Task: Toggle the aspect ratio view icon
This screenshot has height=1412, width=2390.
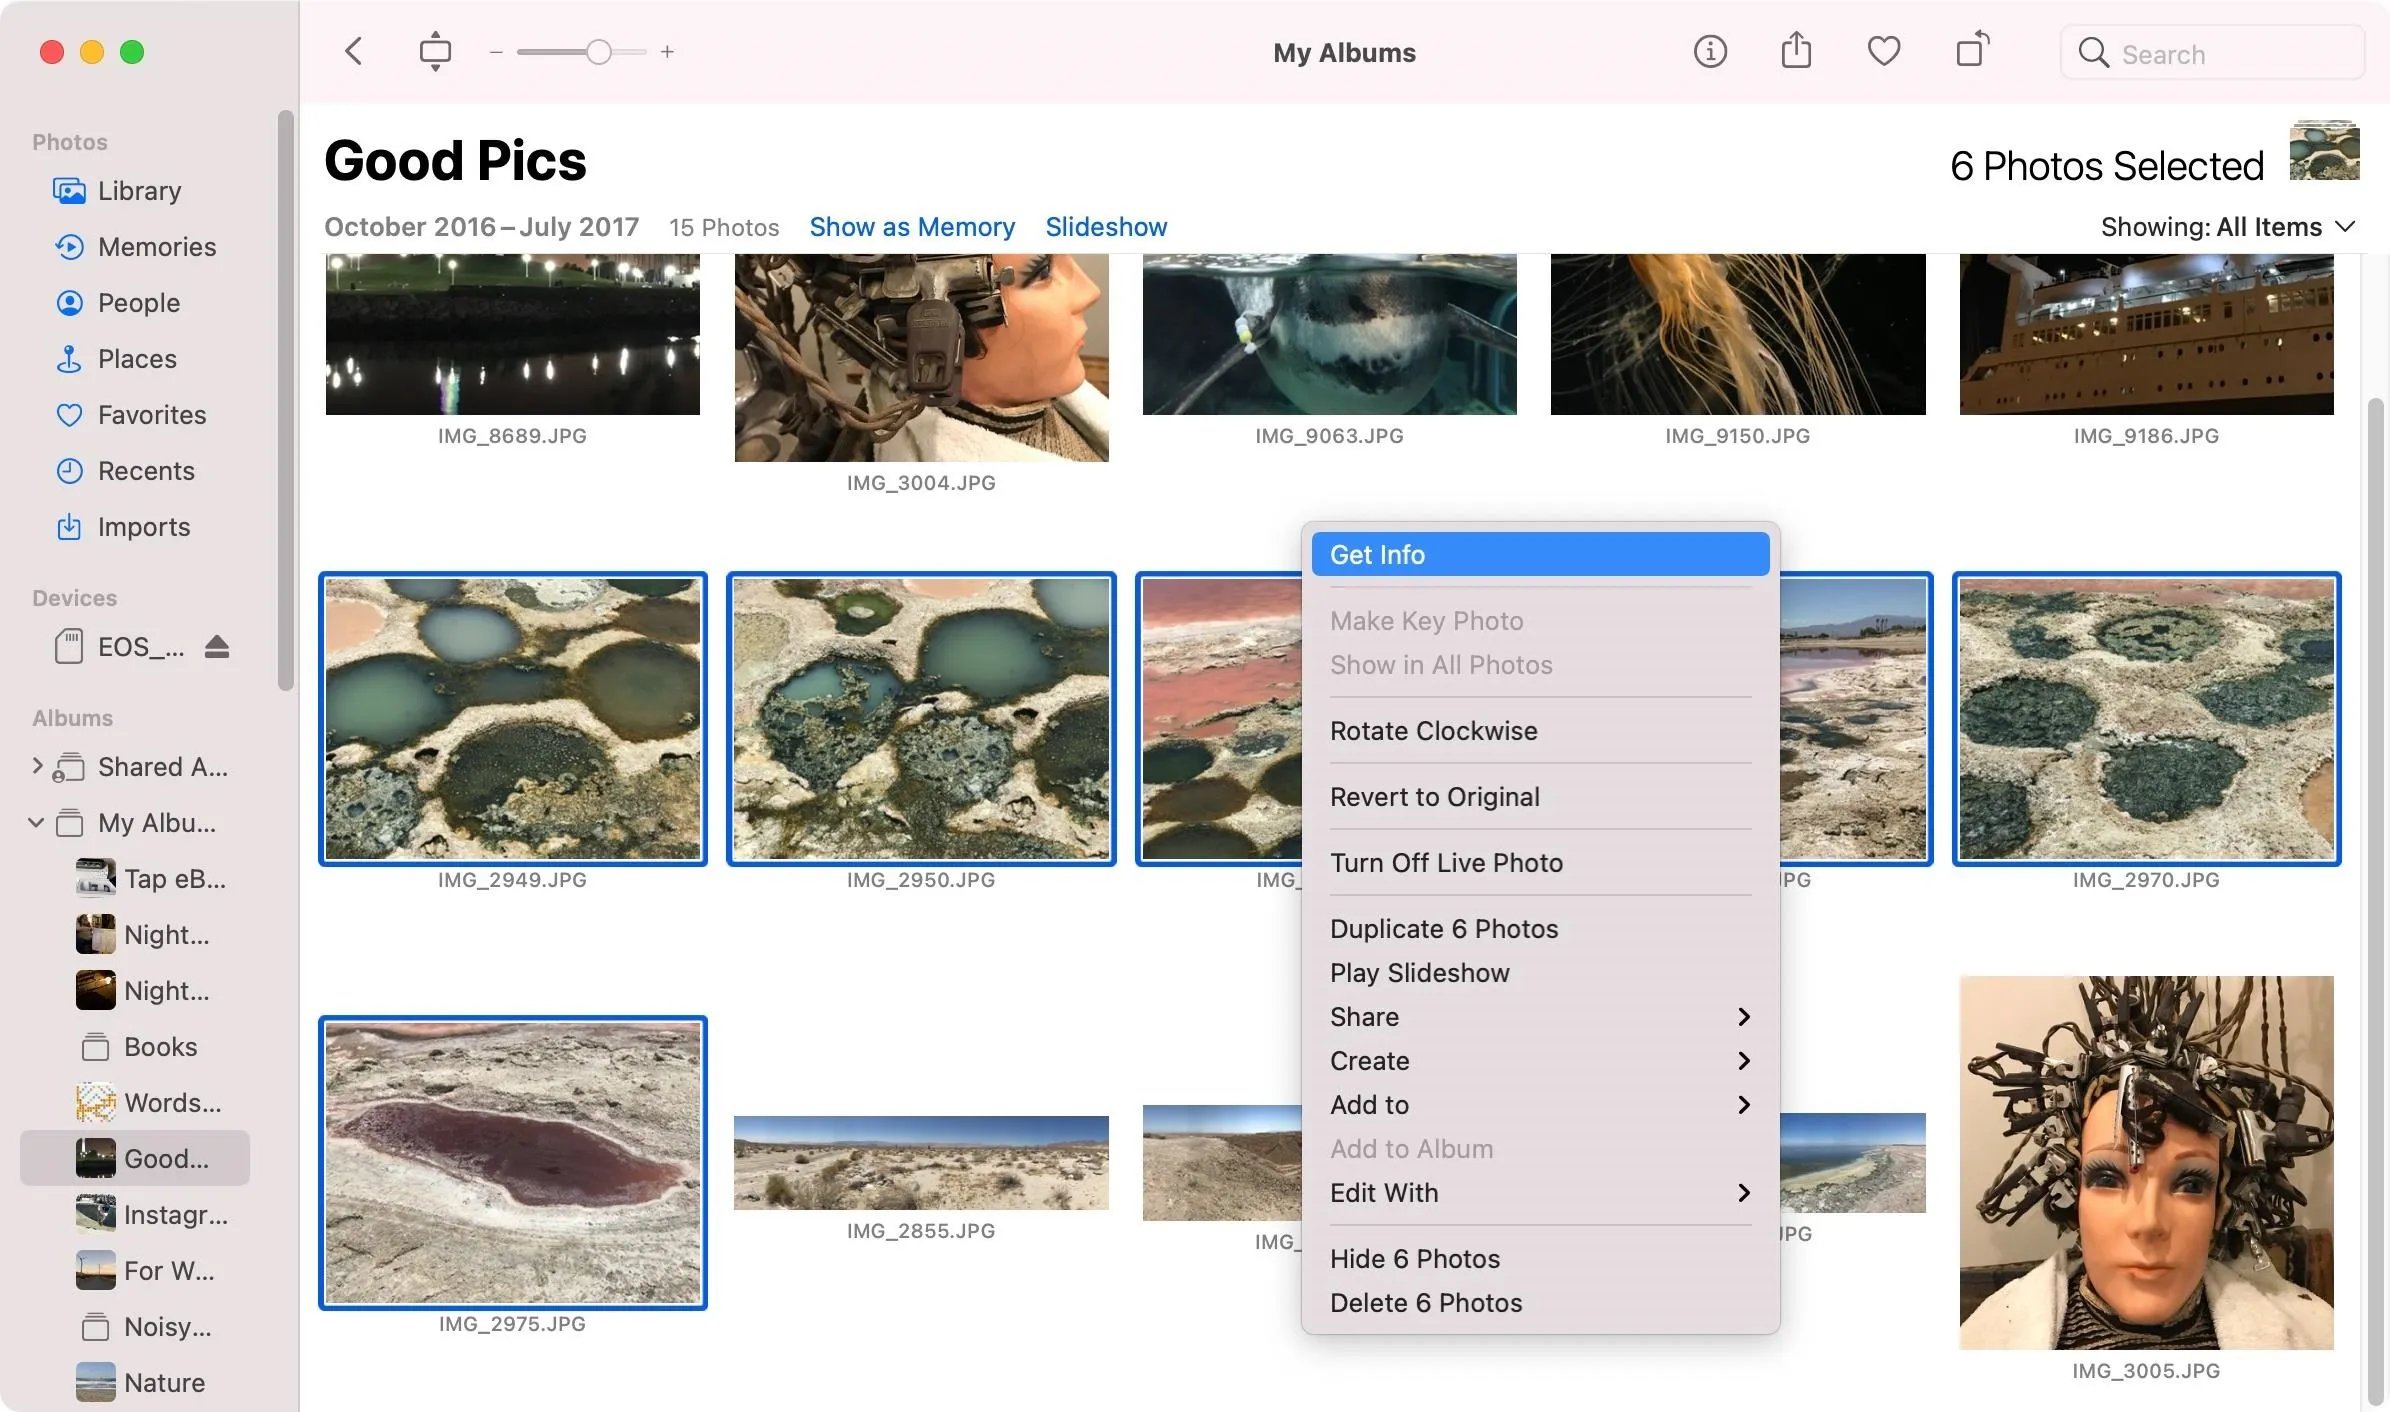Action: tap(435, 52)
